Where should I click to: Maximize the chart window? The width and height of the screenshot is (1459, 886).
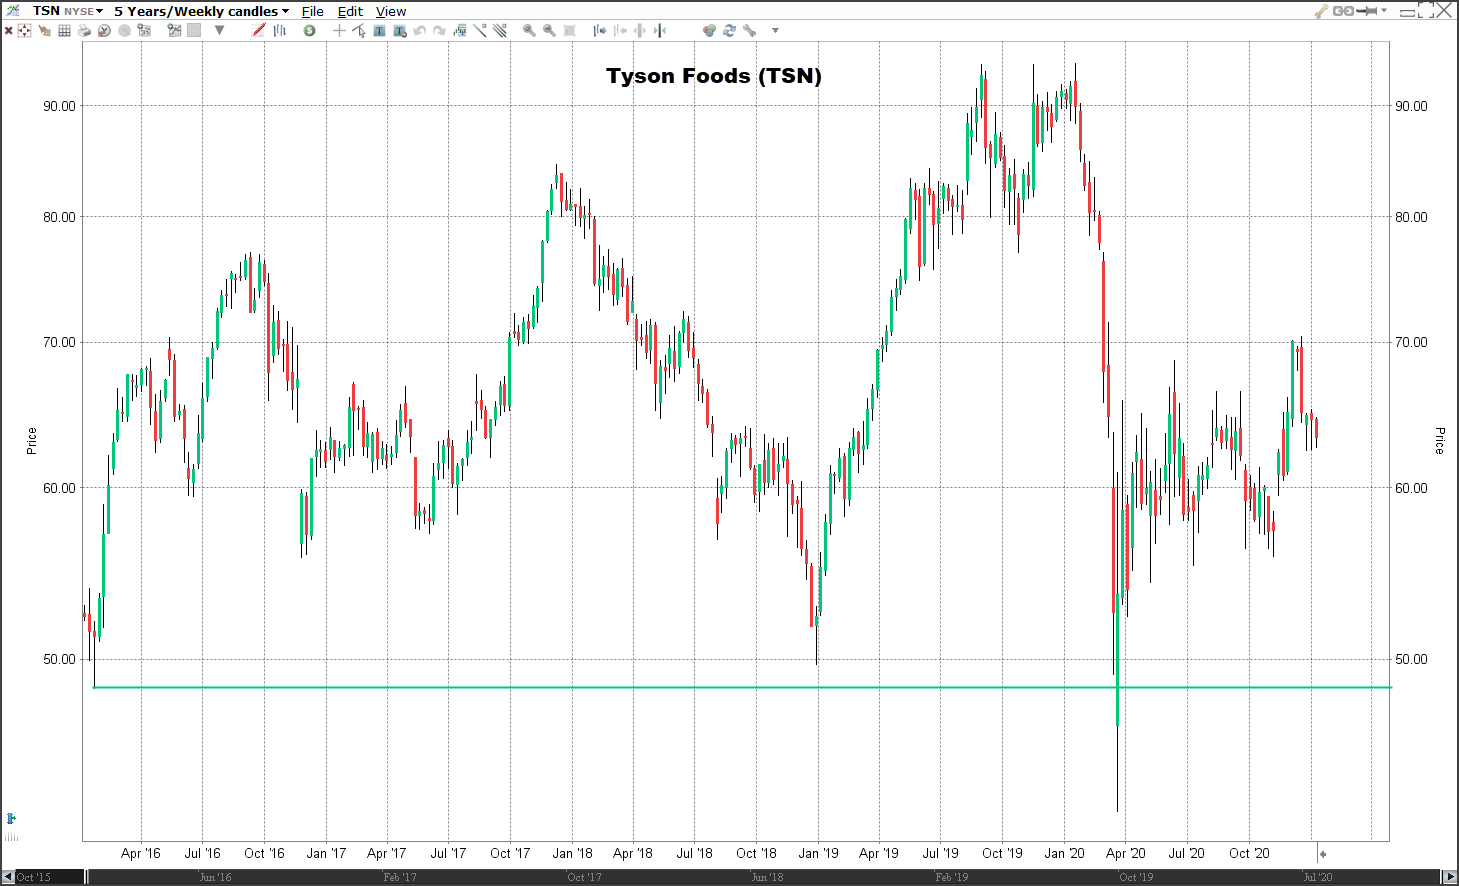tap(1426, 10)
